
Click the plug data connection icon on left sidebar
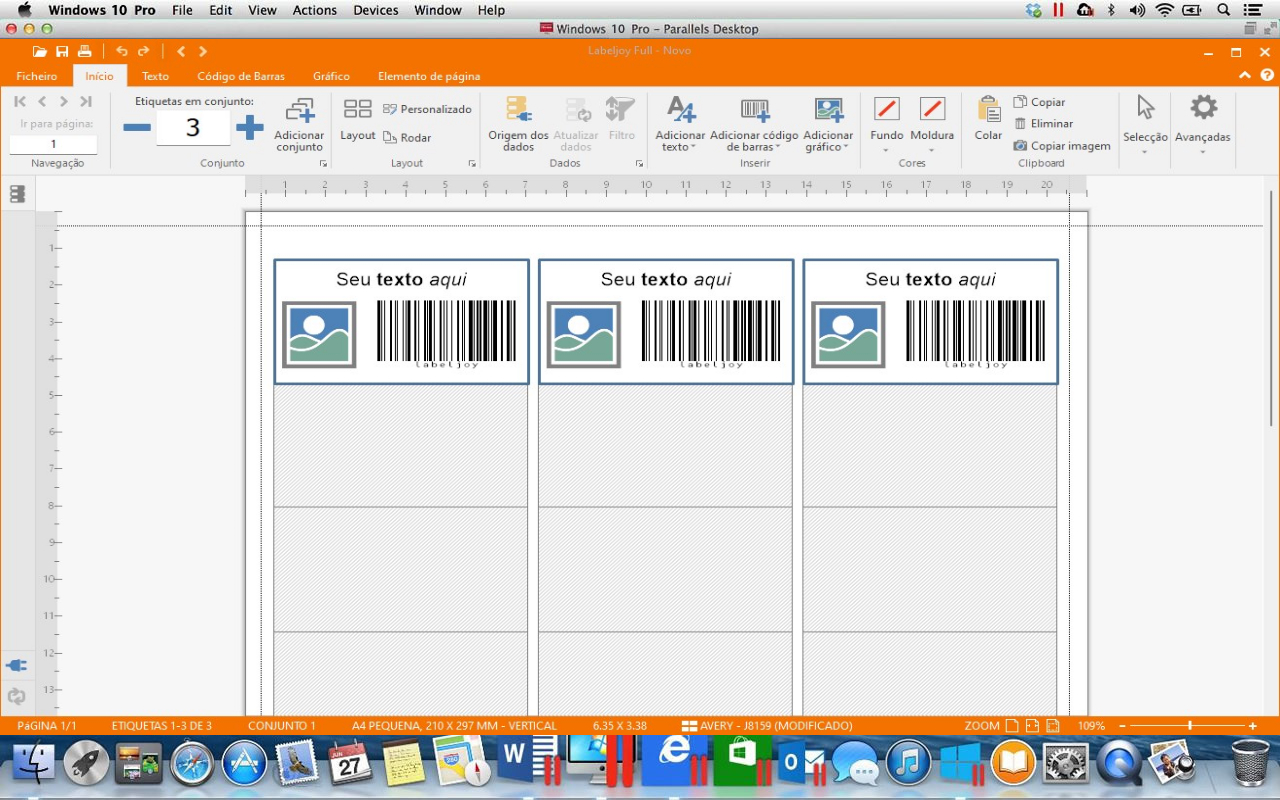17,665
